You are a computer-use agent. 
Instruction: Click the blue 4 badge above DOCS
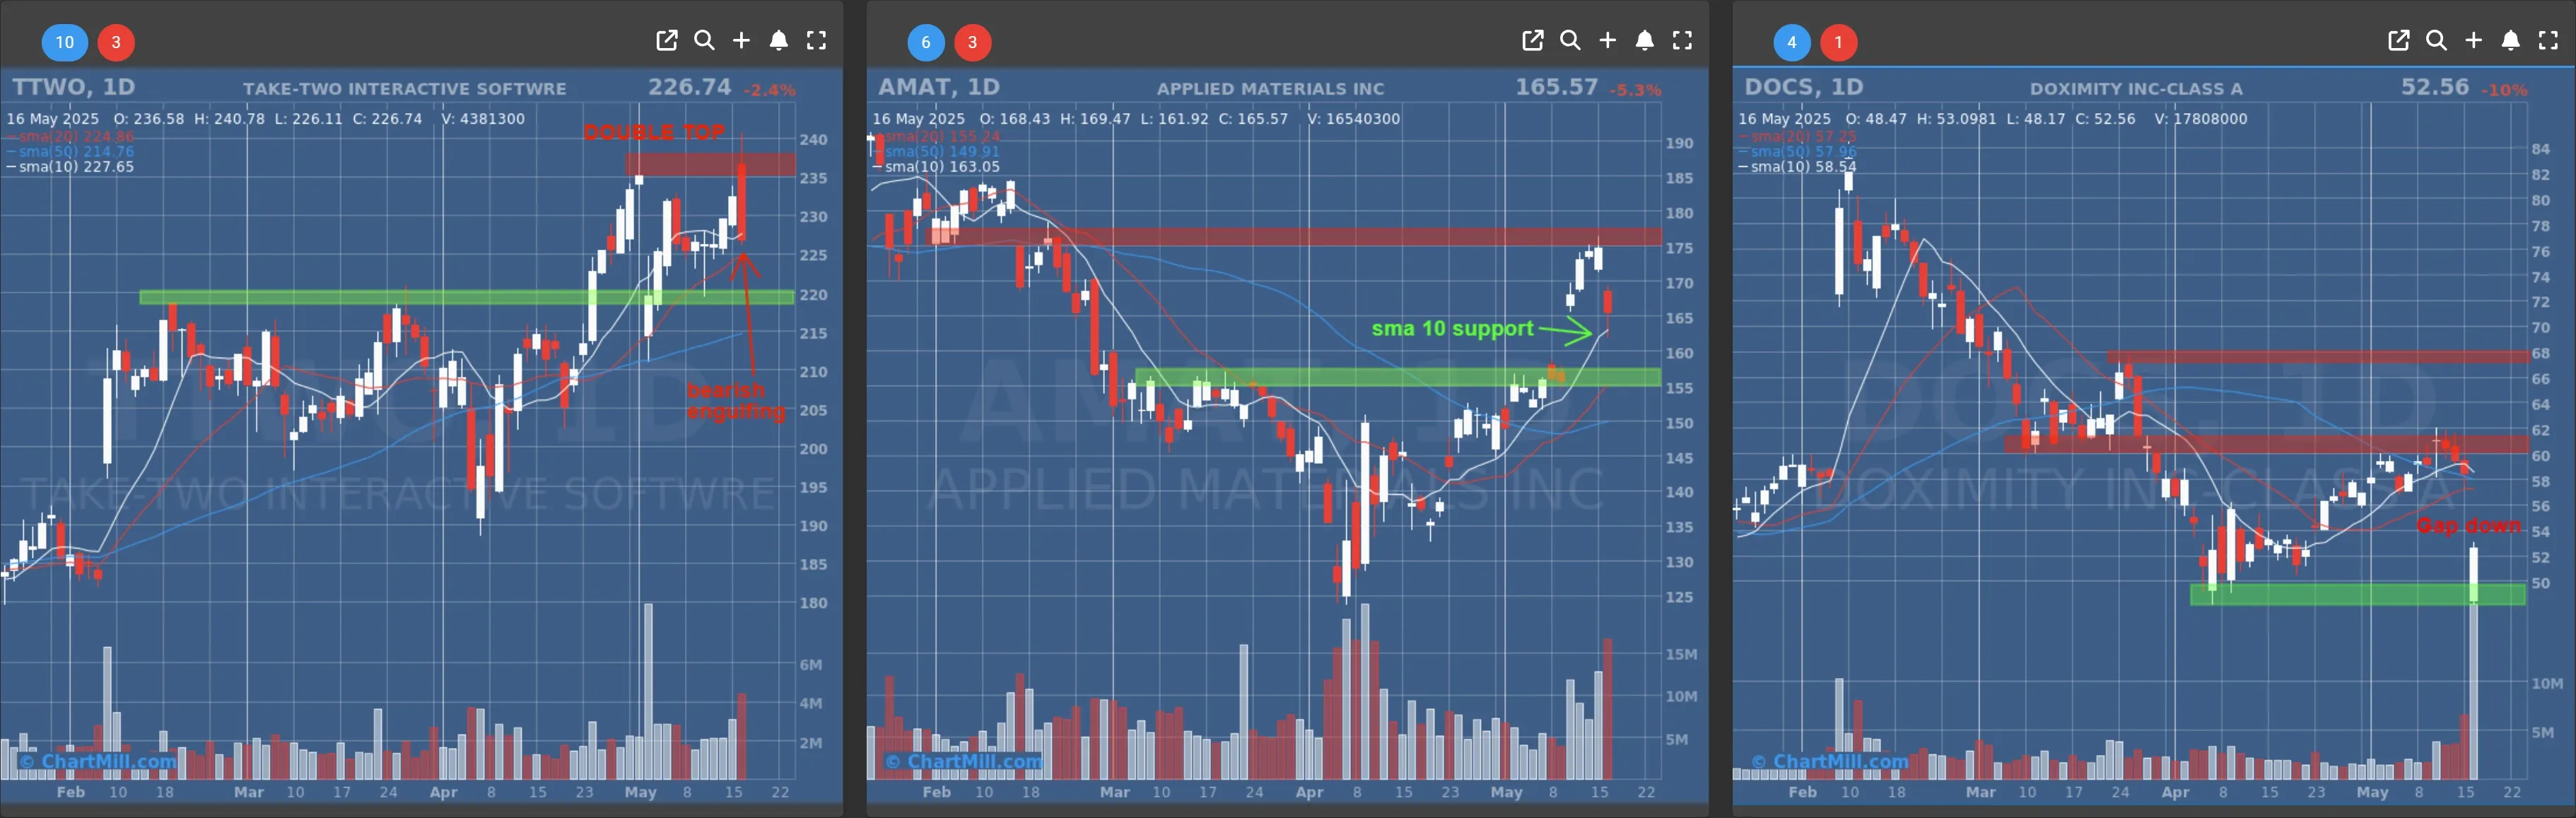point(1792,42)
